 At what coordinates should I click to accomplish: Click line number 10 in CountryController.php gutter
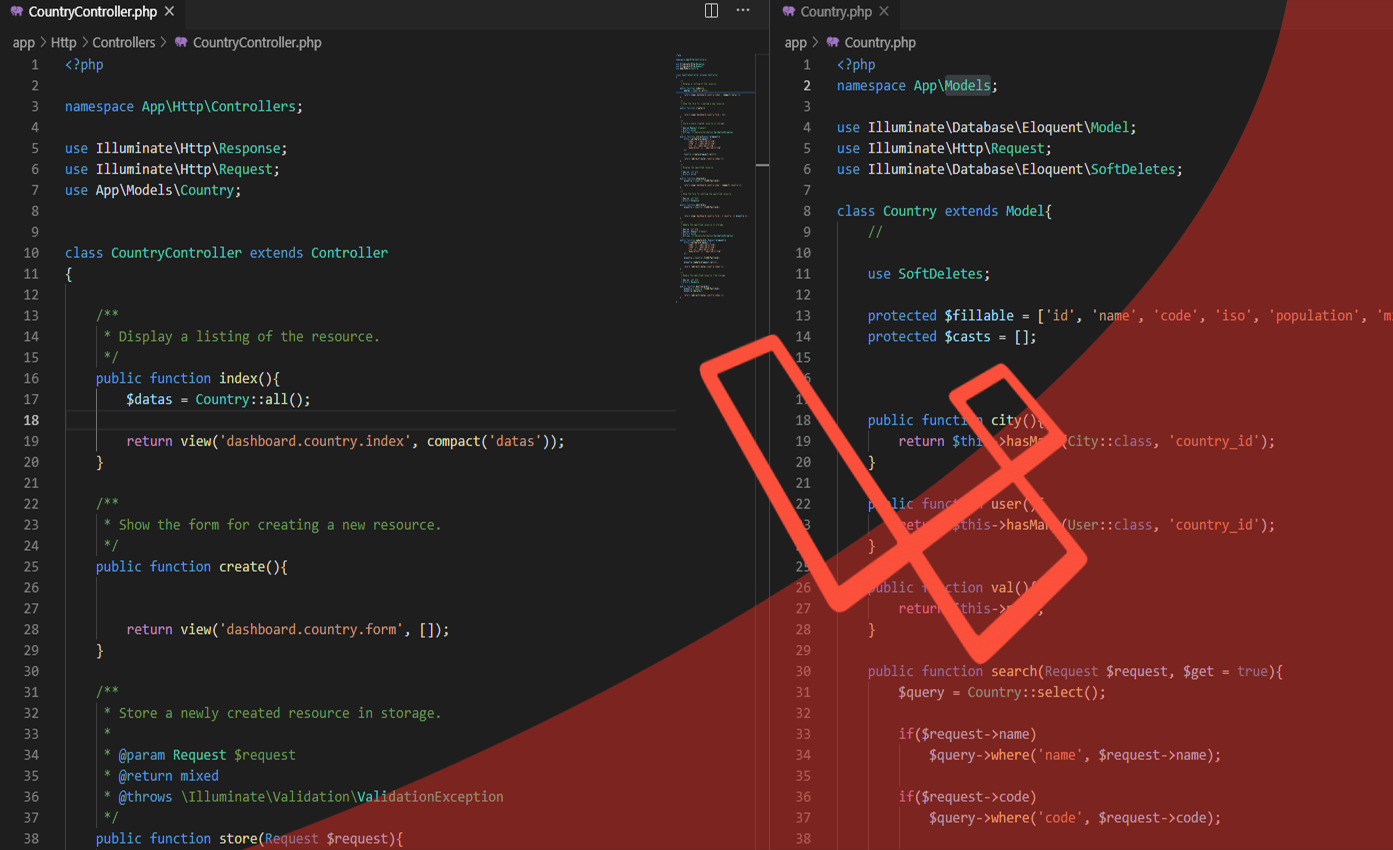pos(31,253)
